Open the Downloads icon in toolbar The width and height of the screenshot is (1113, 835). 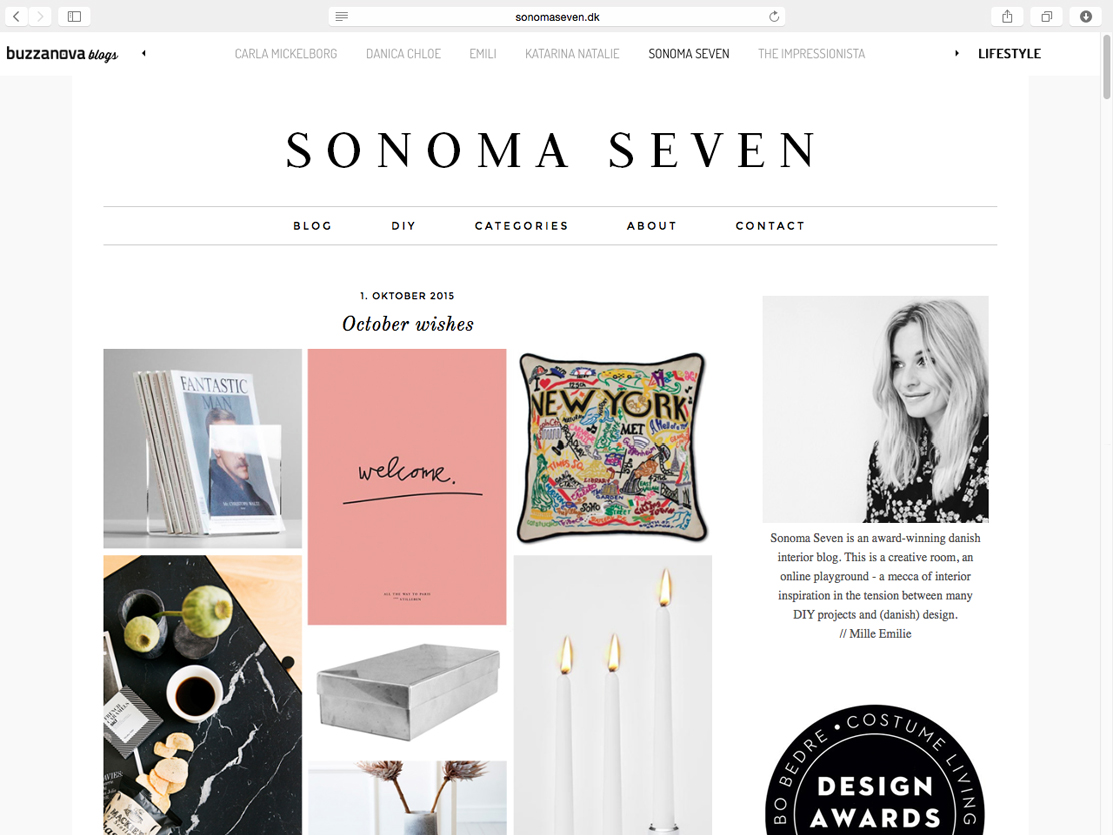tap(1085, 16)
